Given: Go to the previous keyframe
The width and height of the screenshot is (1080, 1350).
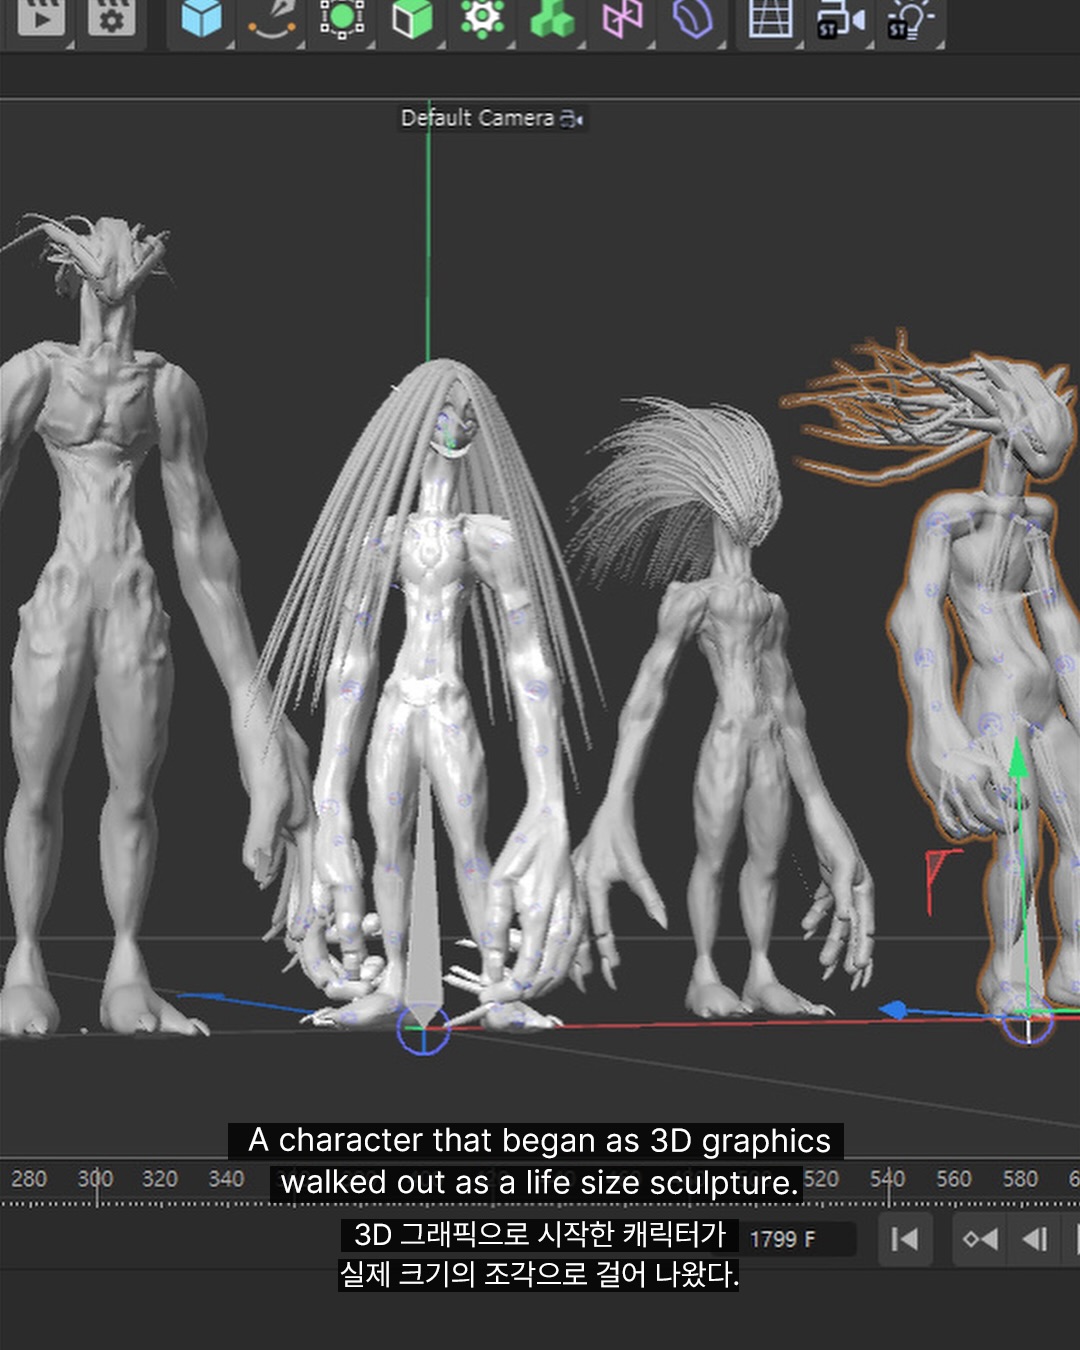Looking at the screenshot, I should tap(980, 1239).
